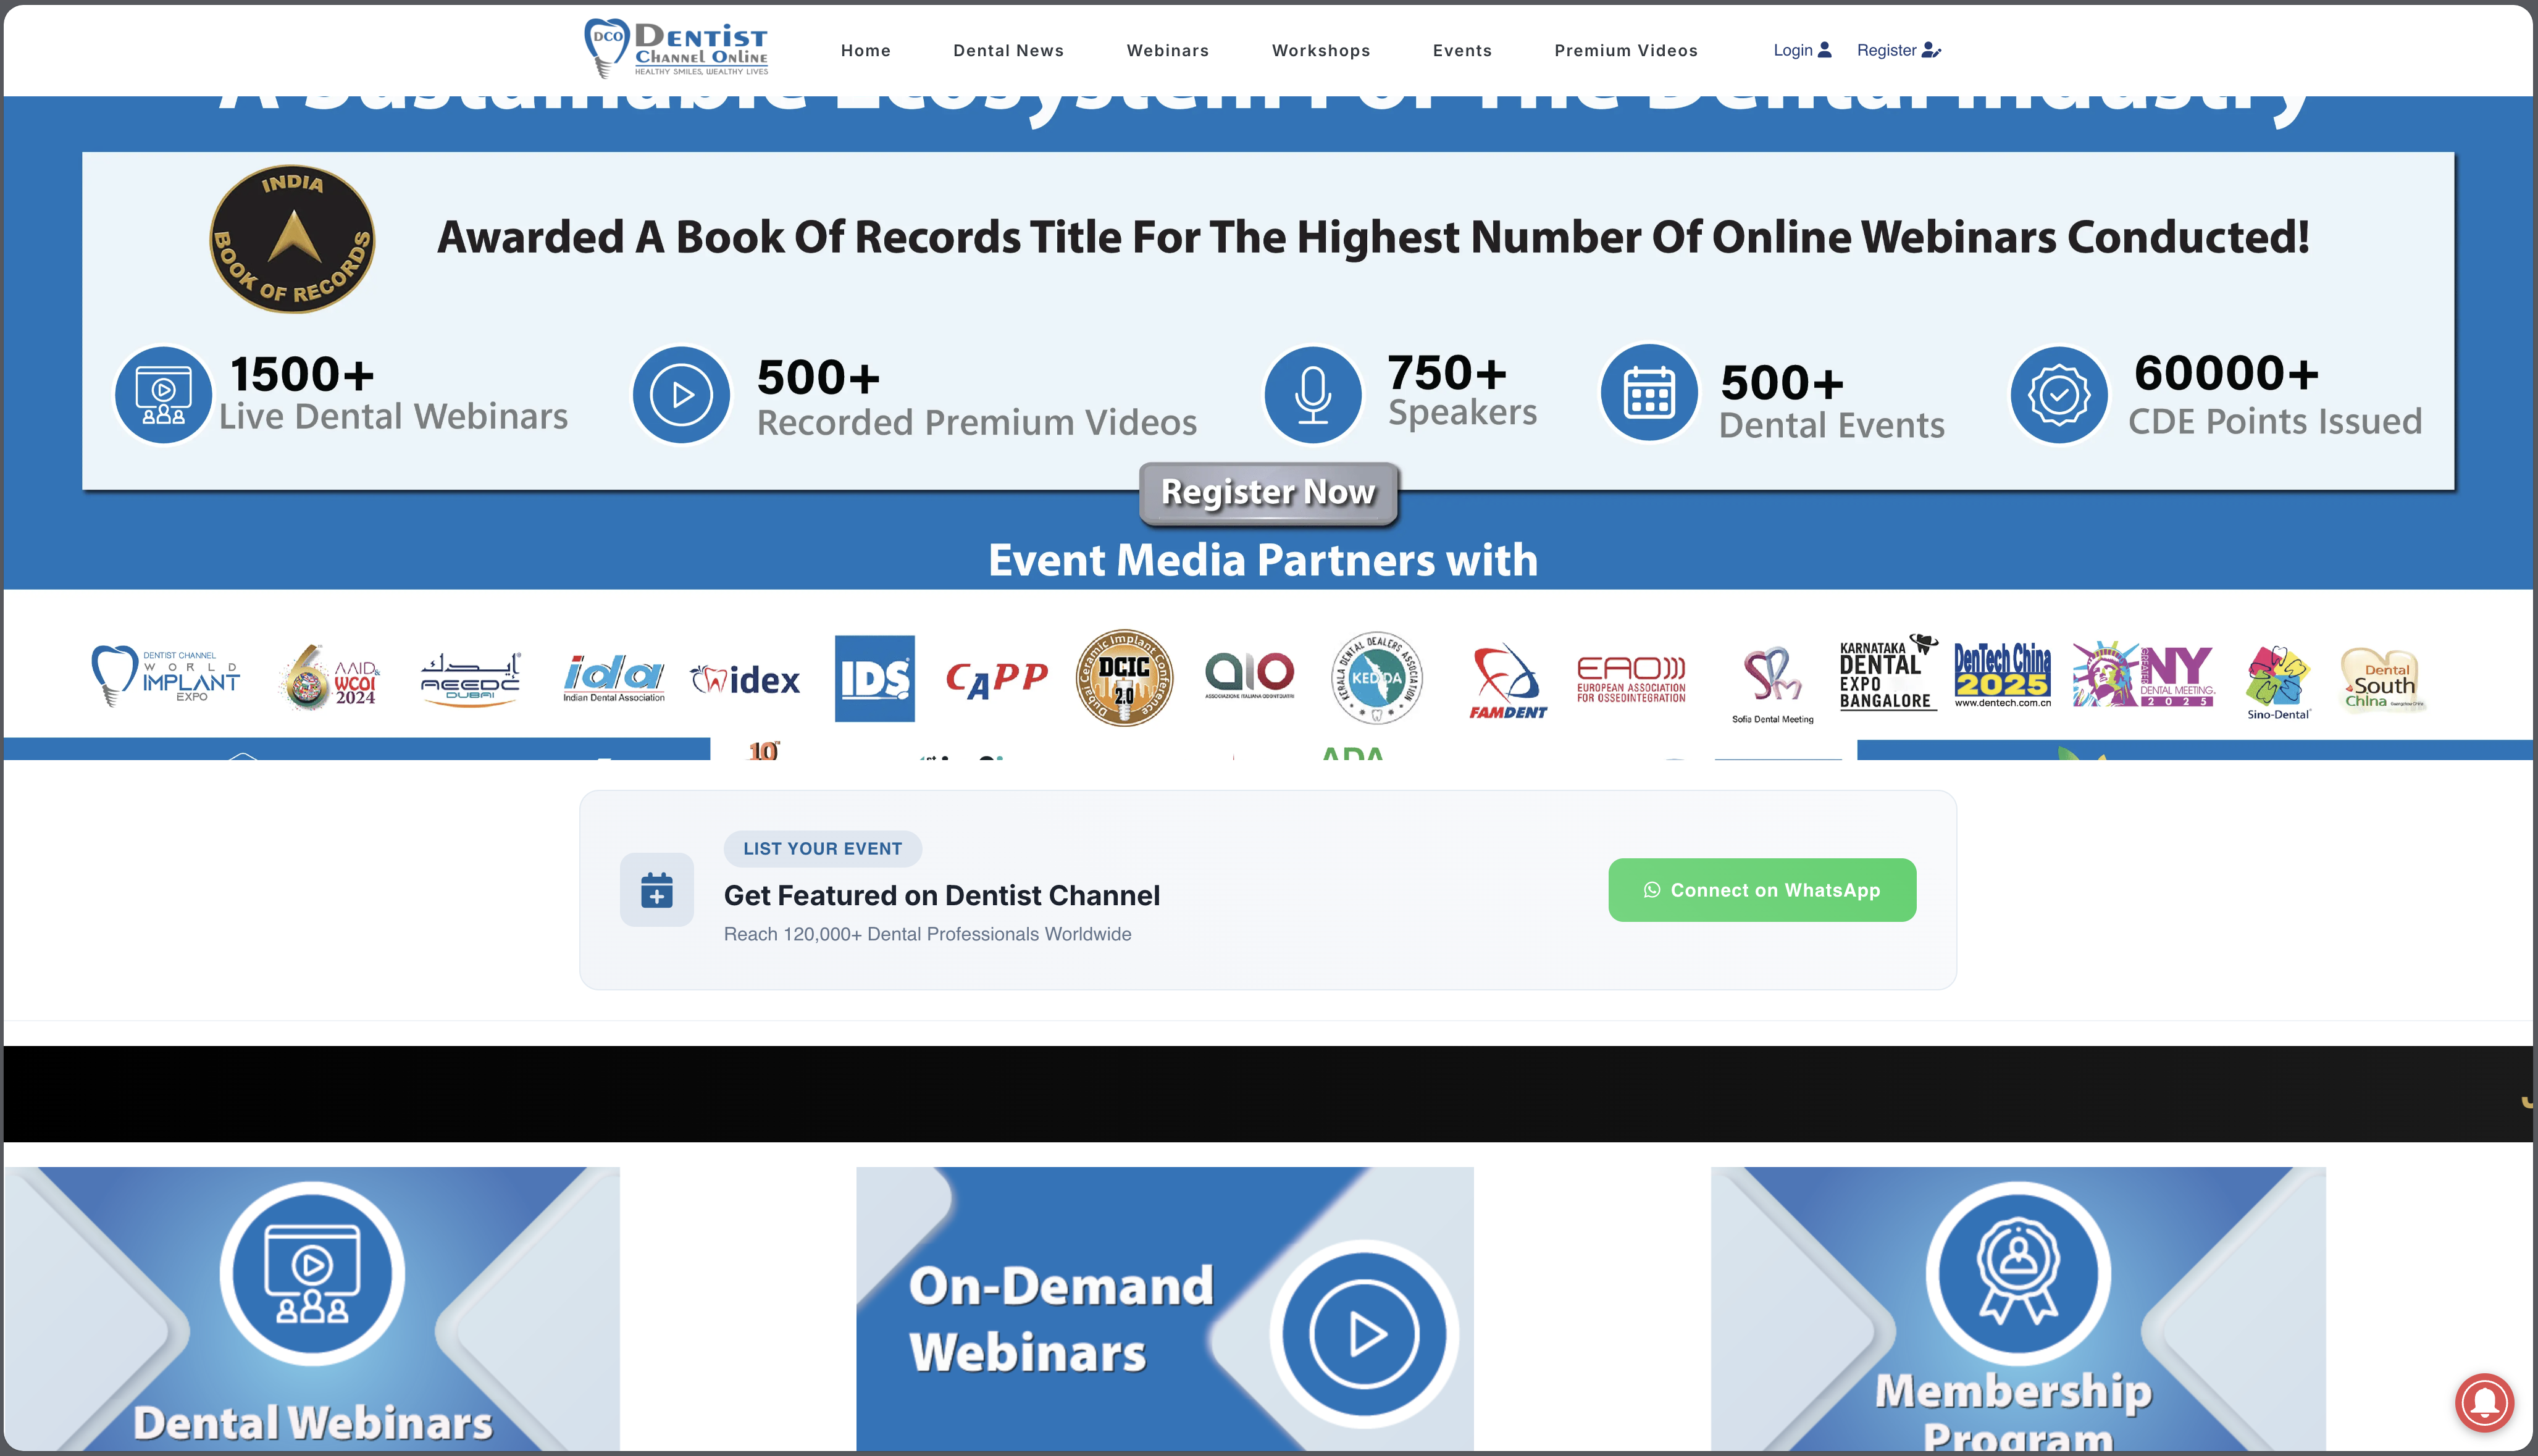Click the Login person icon
The image size is (2538, 1456).
[1826, 49]
